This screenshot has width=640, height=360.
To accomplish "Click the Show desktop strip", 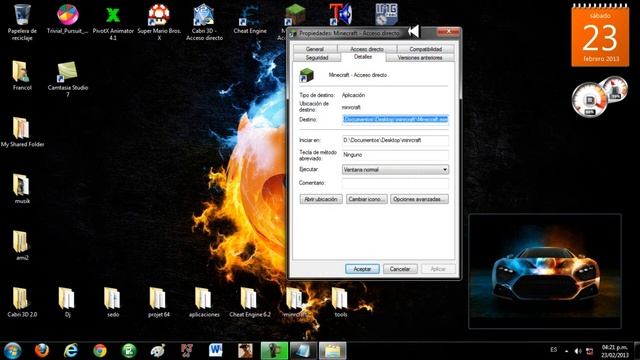I will tap(637, 351).
